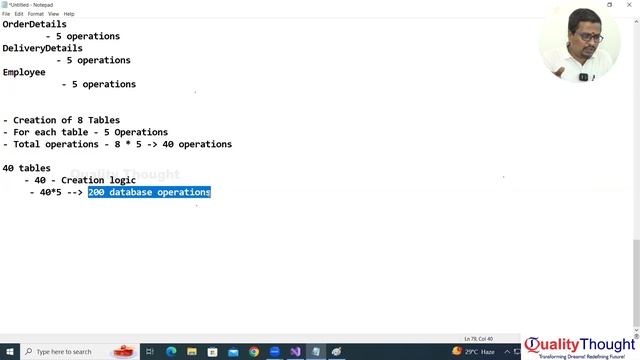The image size is (640, 360).
Task: Open the weather widget showing 29°C Haze
Action: tap(473, 351)
